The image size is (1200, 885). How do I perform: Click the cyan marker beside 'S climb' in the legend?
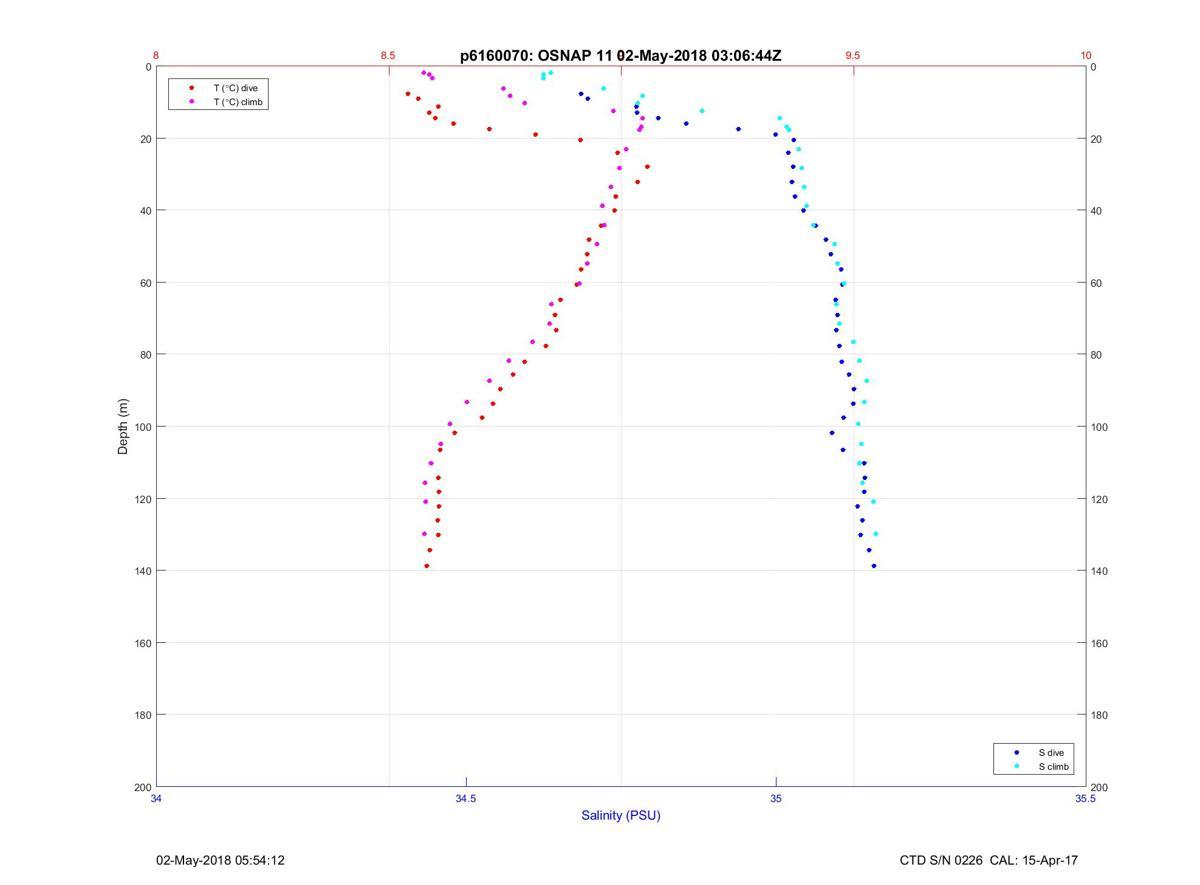pos(1017,766)
